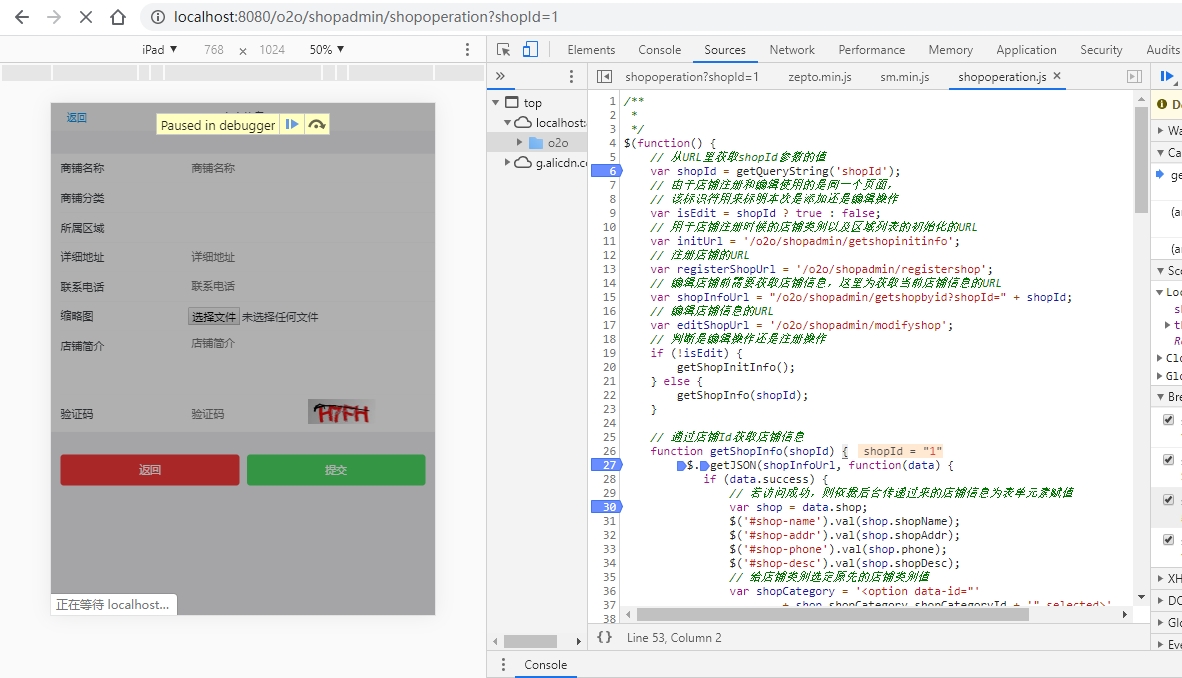
Task: Close the shopoperation.js file tab
Action: [x=1057, y=76]
